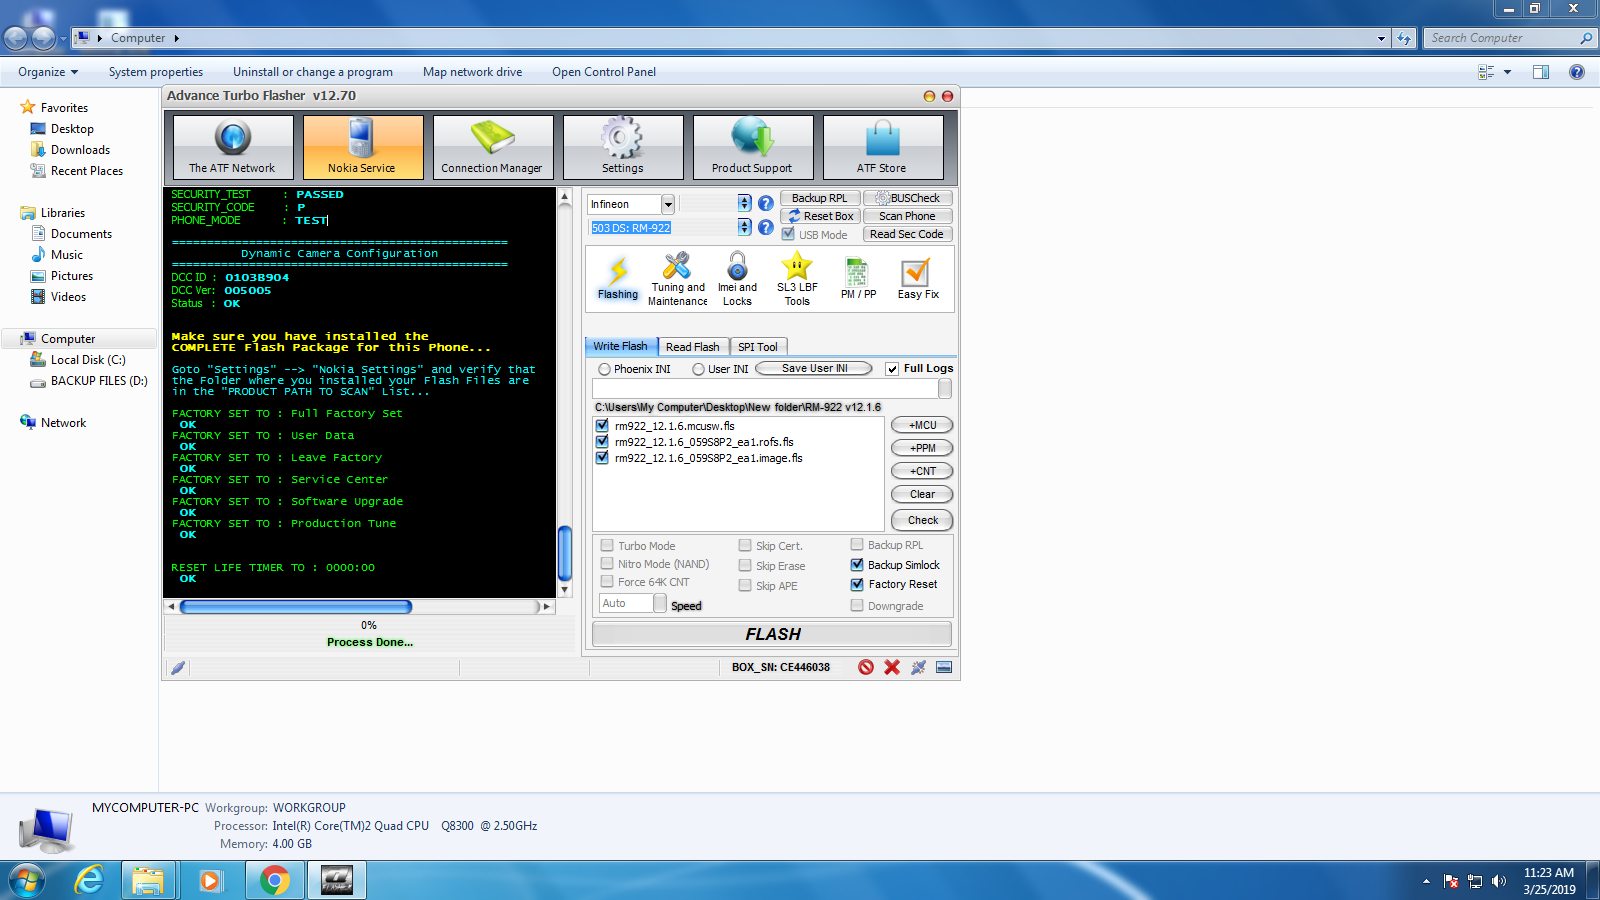1600x900 pixels.
Task: Select the Flashing lightning icon
Action: point(618,278)
